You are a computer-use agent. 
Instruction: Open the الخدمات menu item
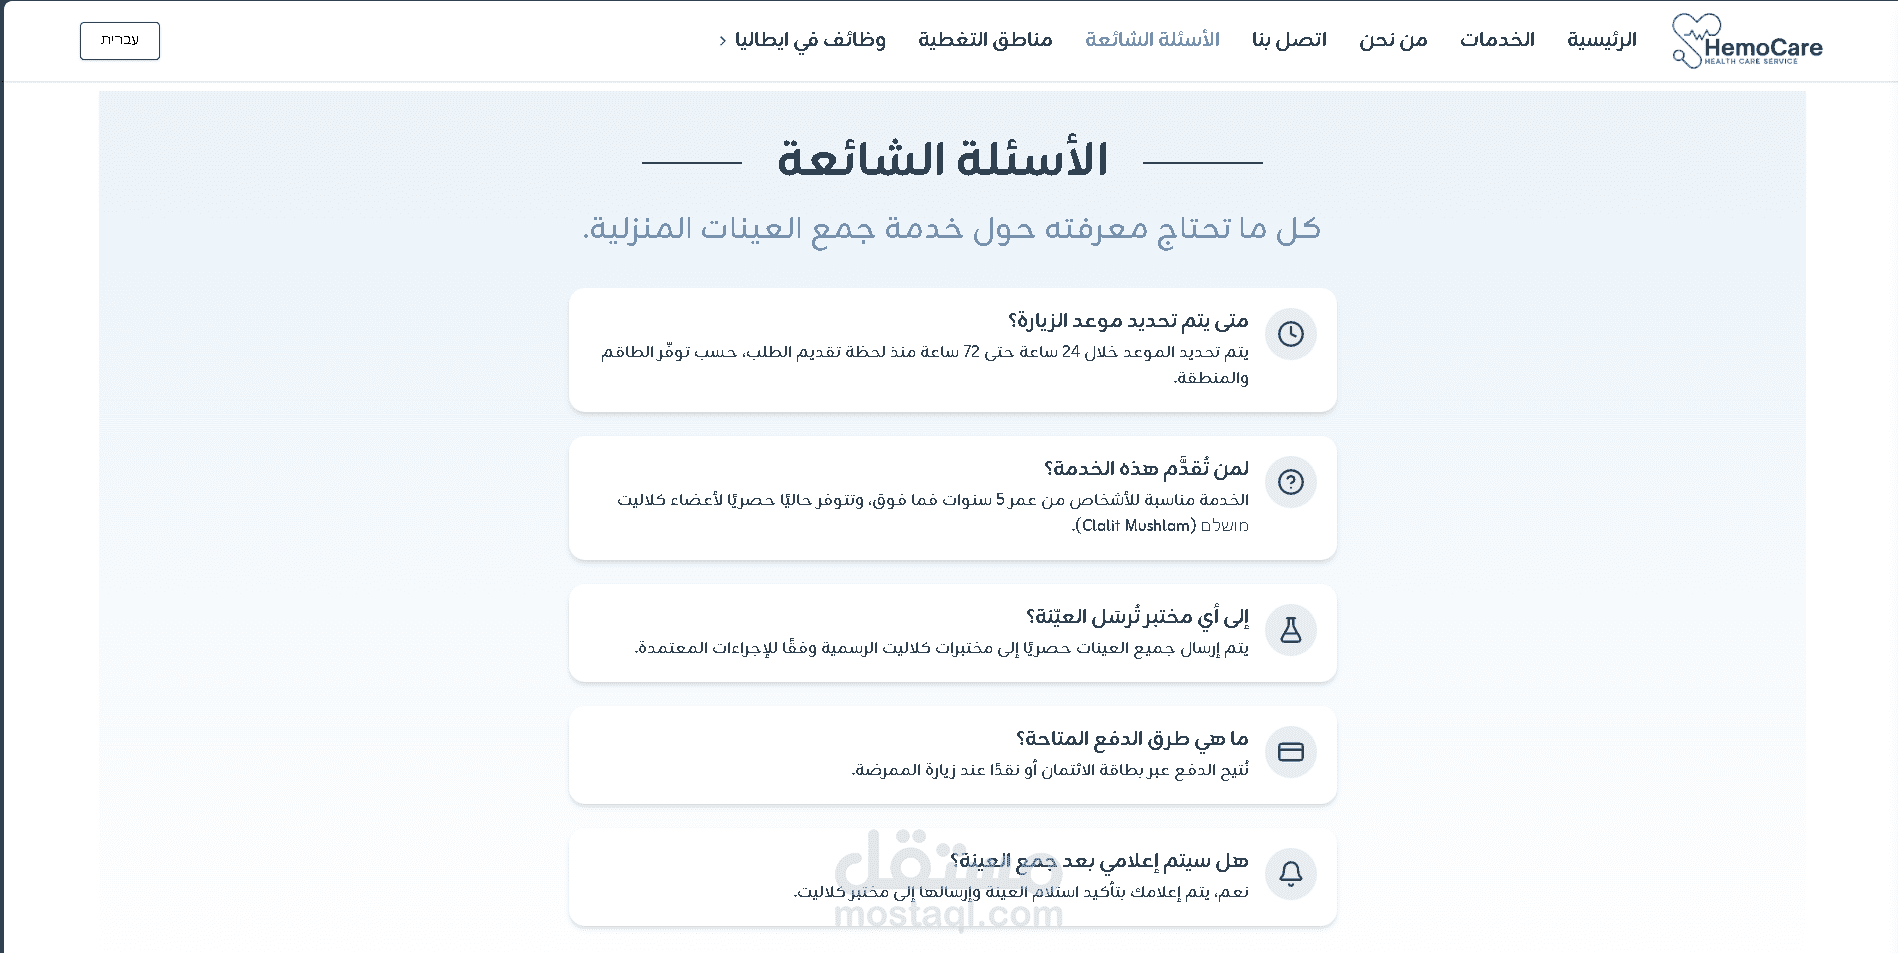(x=1497, y=40)
